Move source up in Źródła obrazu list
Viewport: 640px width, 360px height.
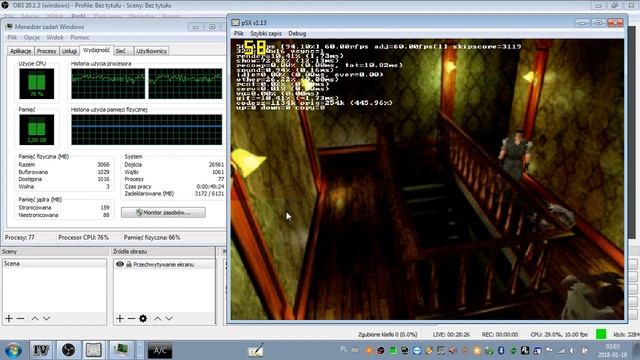click(x=158, y=318)
